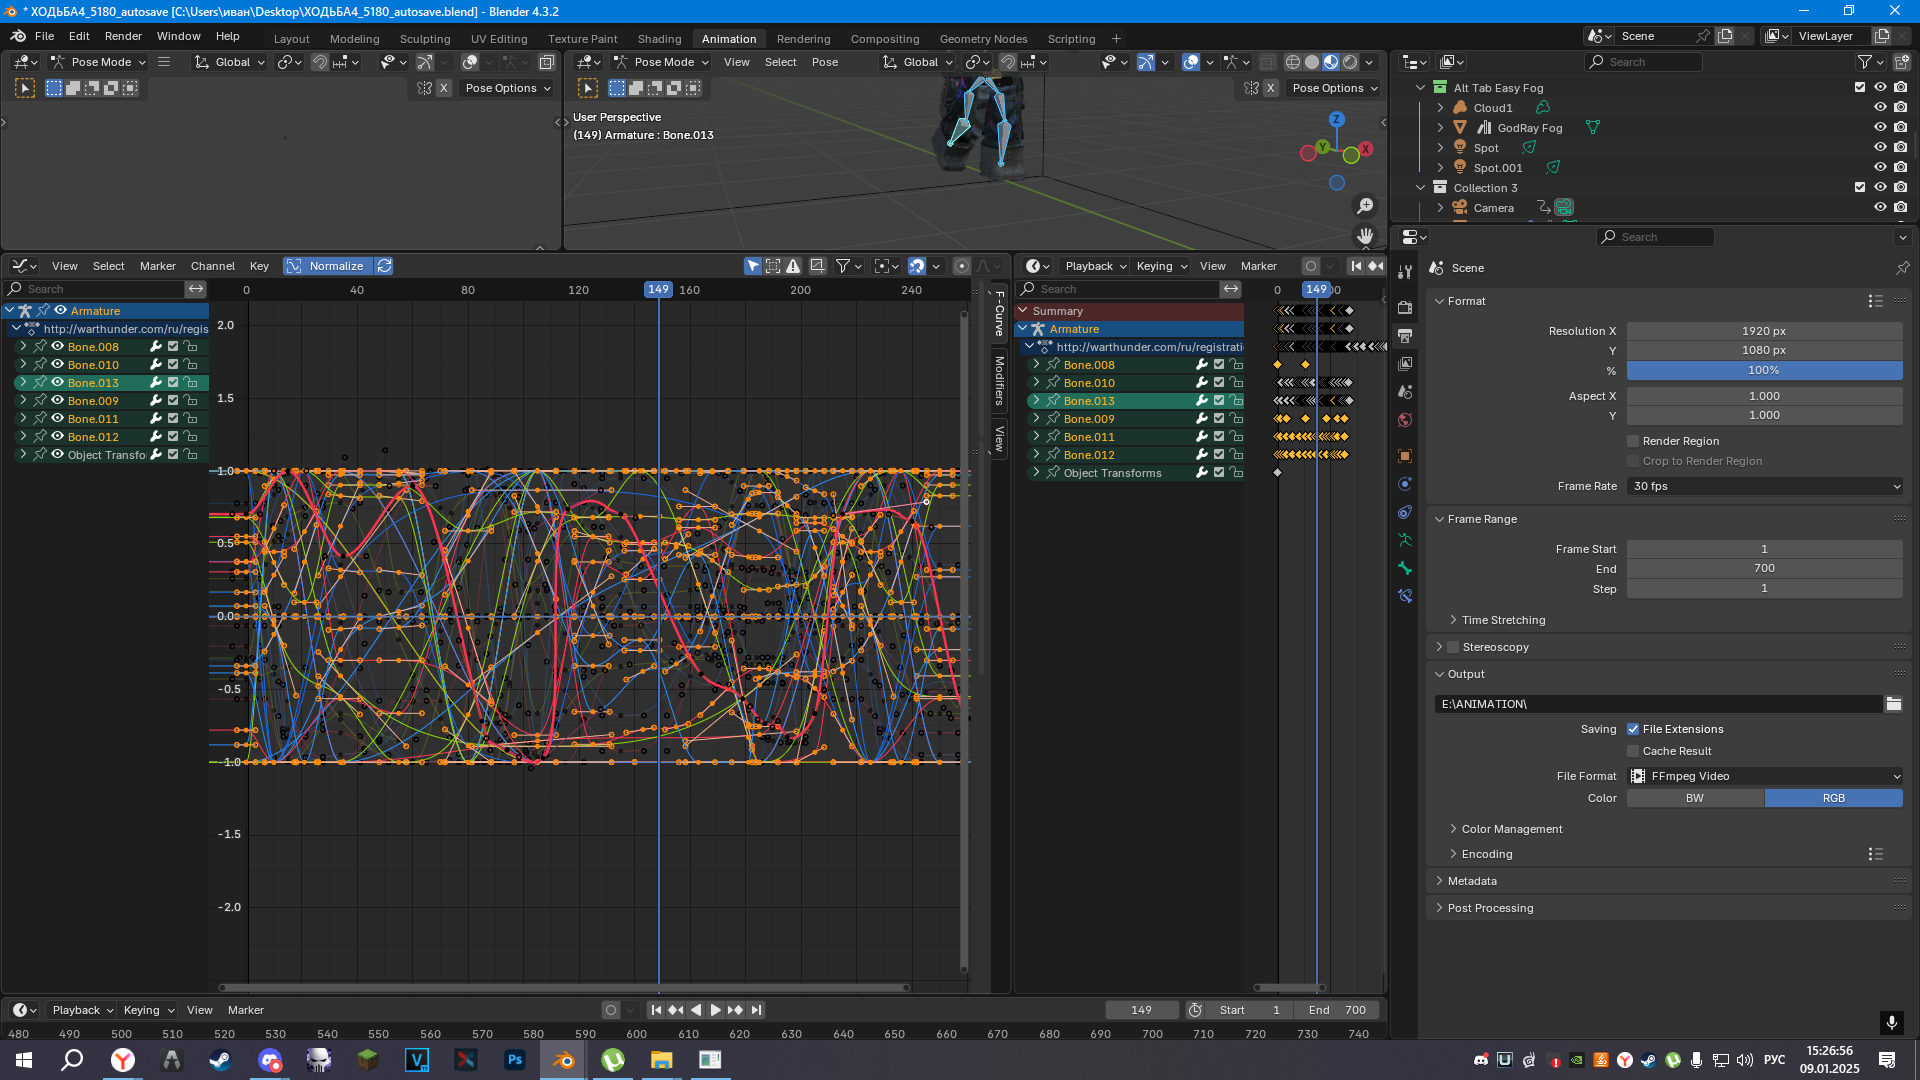Image resolution: width=1920 pixels, height=1080 pixels.
Task: Open the Output properties tab icon
Action: click(1405, 336)
